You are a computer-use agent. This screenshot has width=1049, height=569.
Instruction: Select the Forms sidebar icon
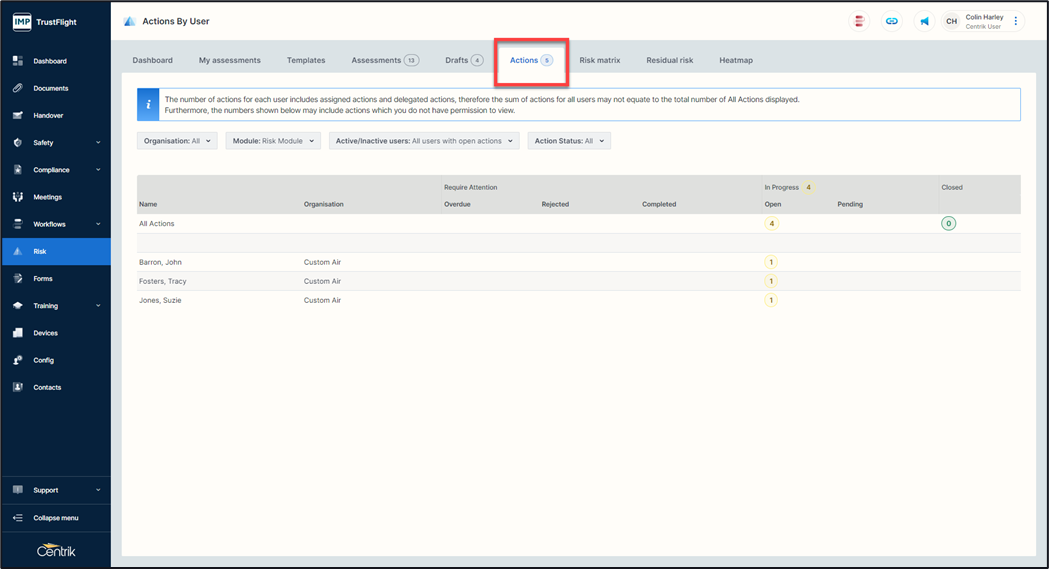(18, 279)
